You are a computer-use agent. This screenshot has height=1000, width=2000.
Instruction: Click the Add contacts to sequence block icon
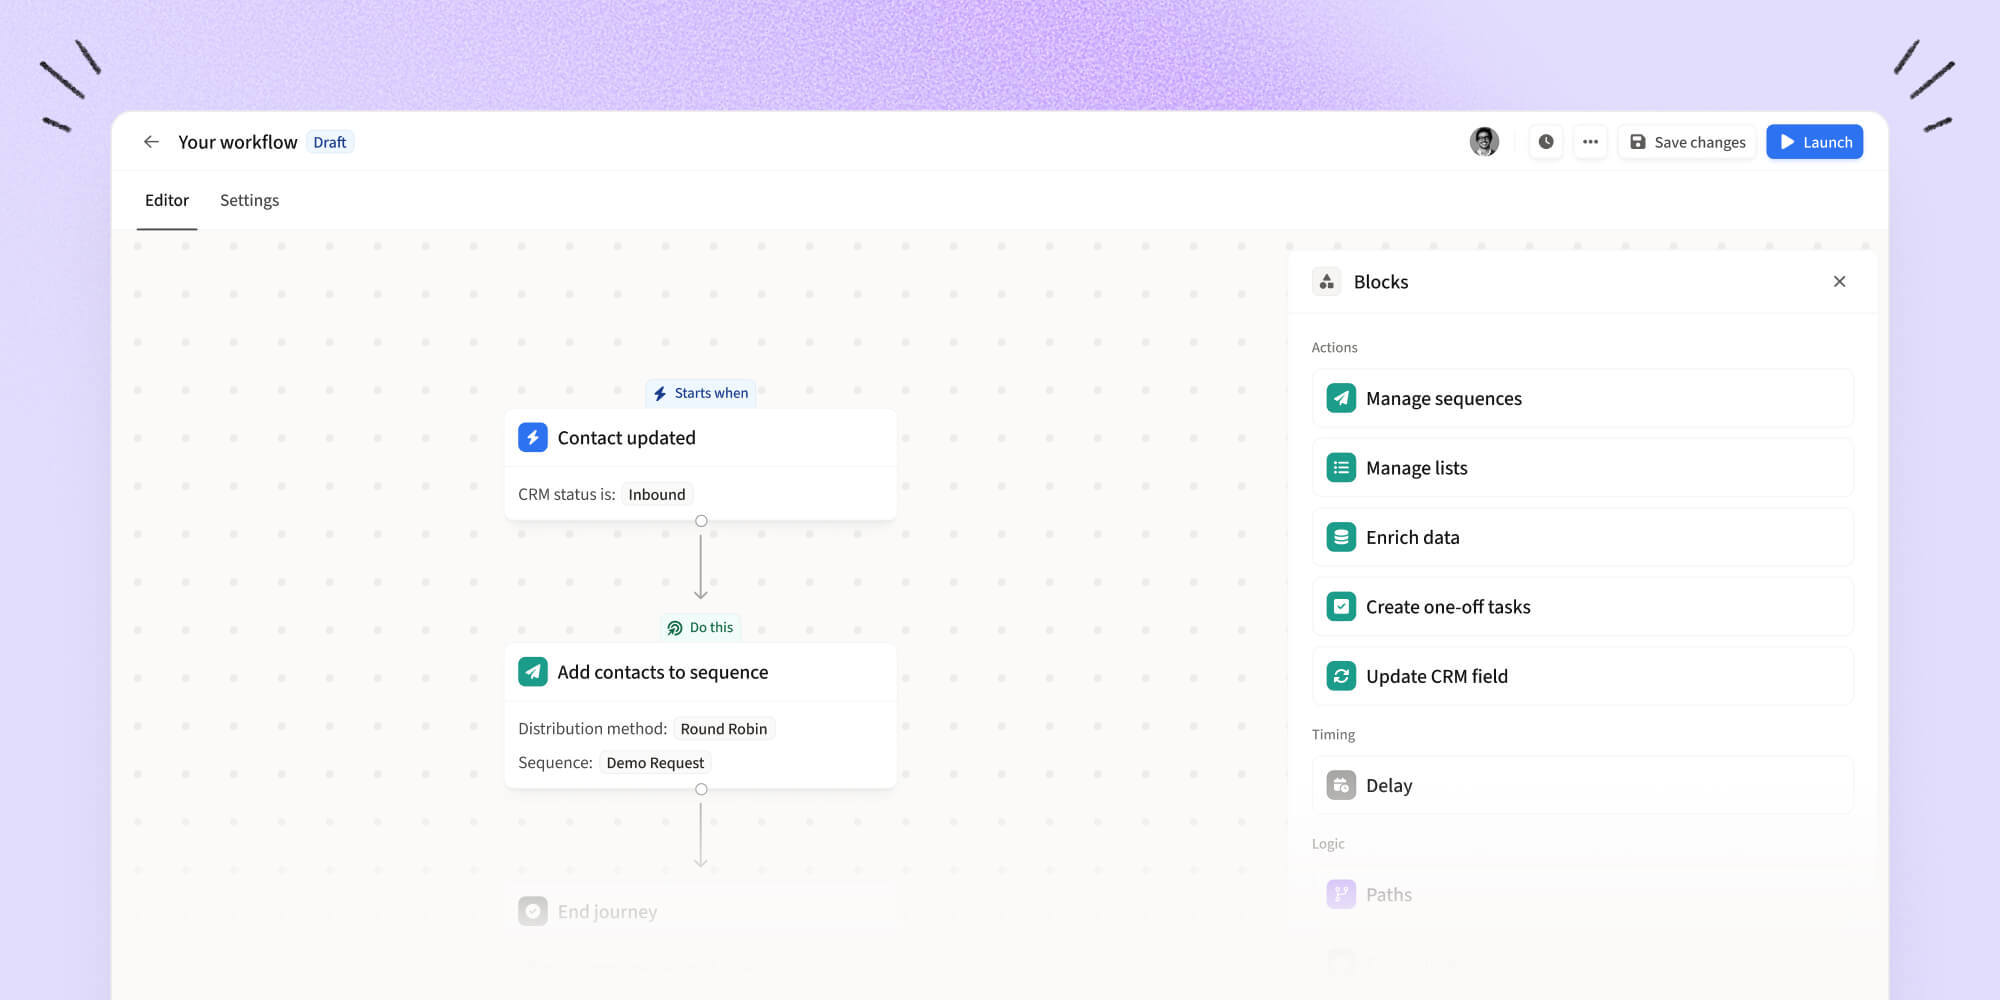(533, 671)
